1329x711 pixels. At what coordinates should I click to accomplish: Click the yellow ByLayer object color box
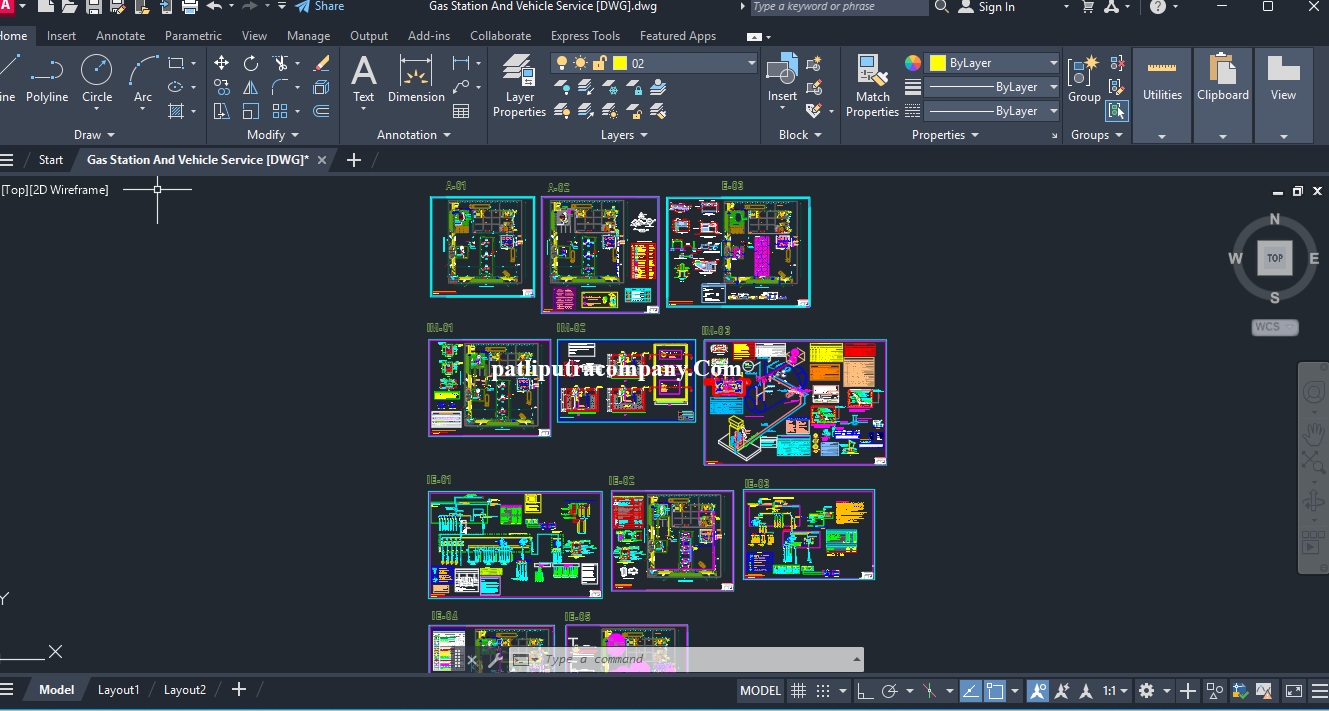(x=937, y=63)
